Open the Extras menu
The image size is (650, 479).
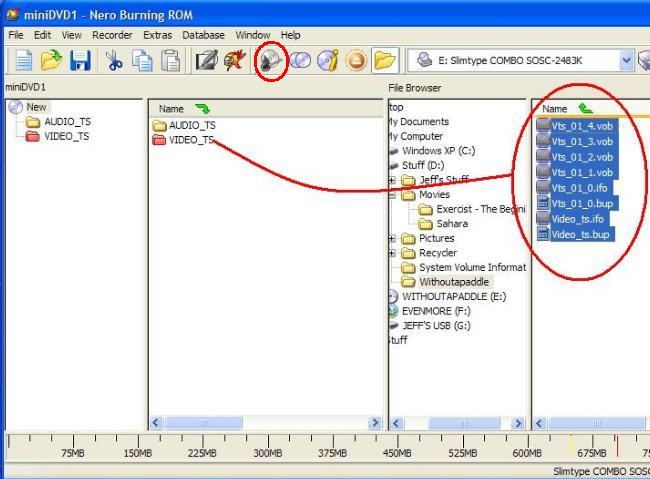click(x=157, y=35)
